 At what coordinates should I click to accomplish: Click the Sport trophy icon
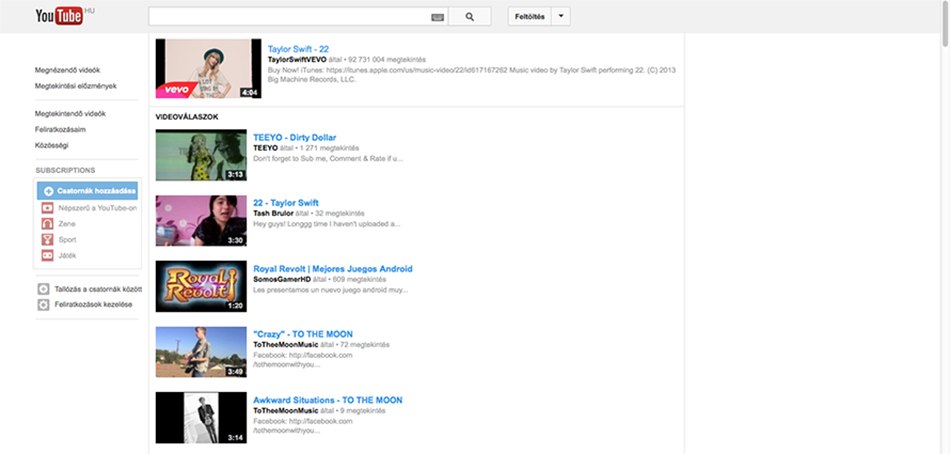(x=46, y=240)
